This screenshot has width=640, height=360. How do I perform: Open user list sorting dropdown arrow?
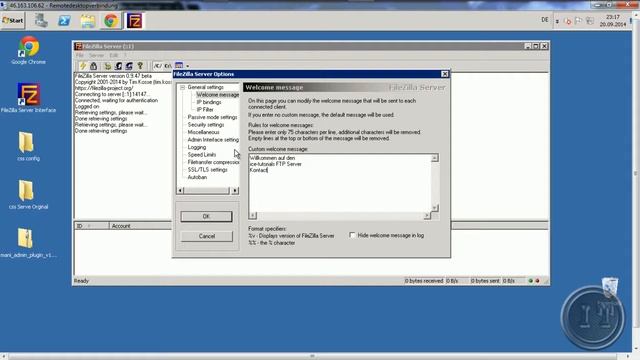coord(187,66)
